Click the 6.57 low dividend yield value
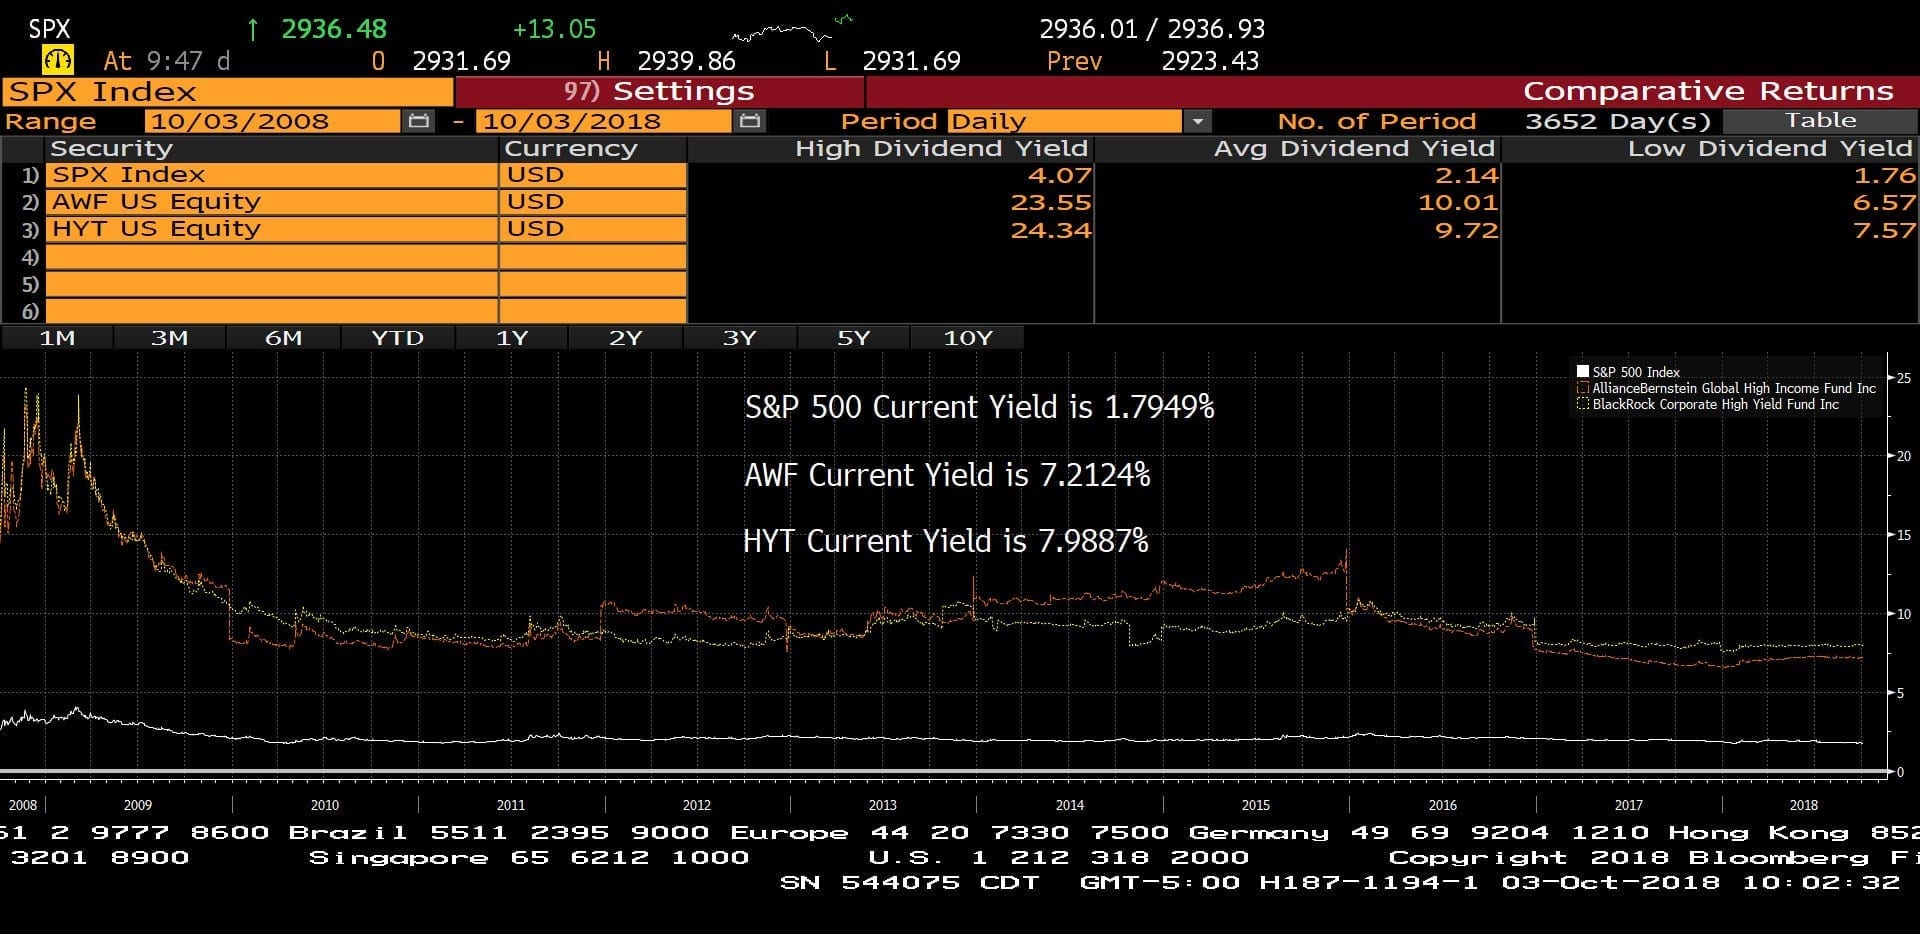This screenshot has width=1920, height=934. 1885,203
